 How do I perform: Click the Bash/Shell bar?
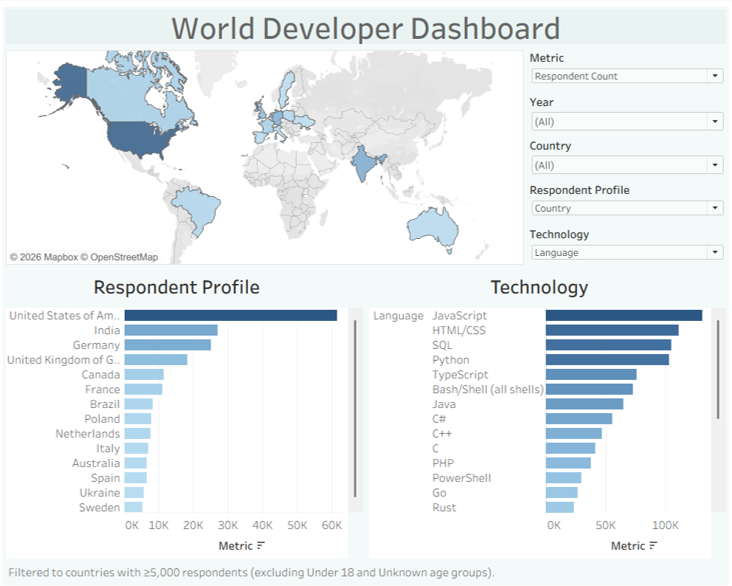click(589, 389)
